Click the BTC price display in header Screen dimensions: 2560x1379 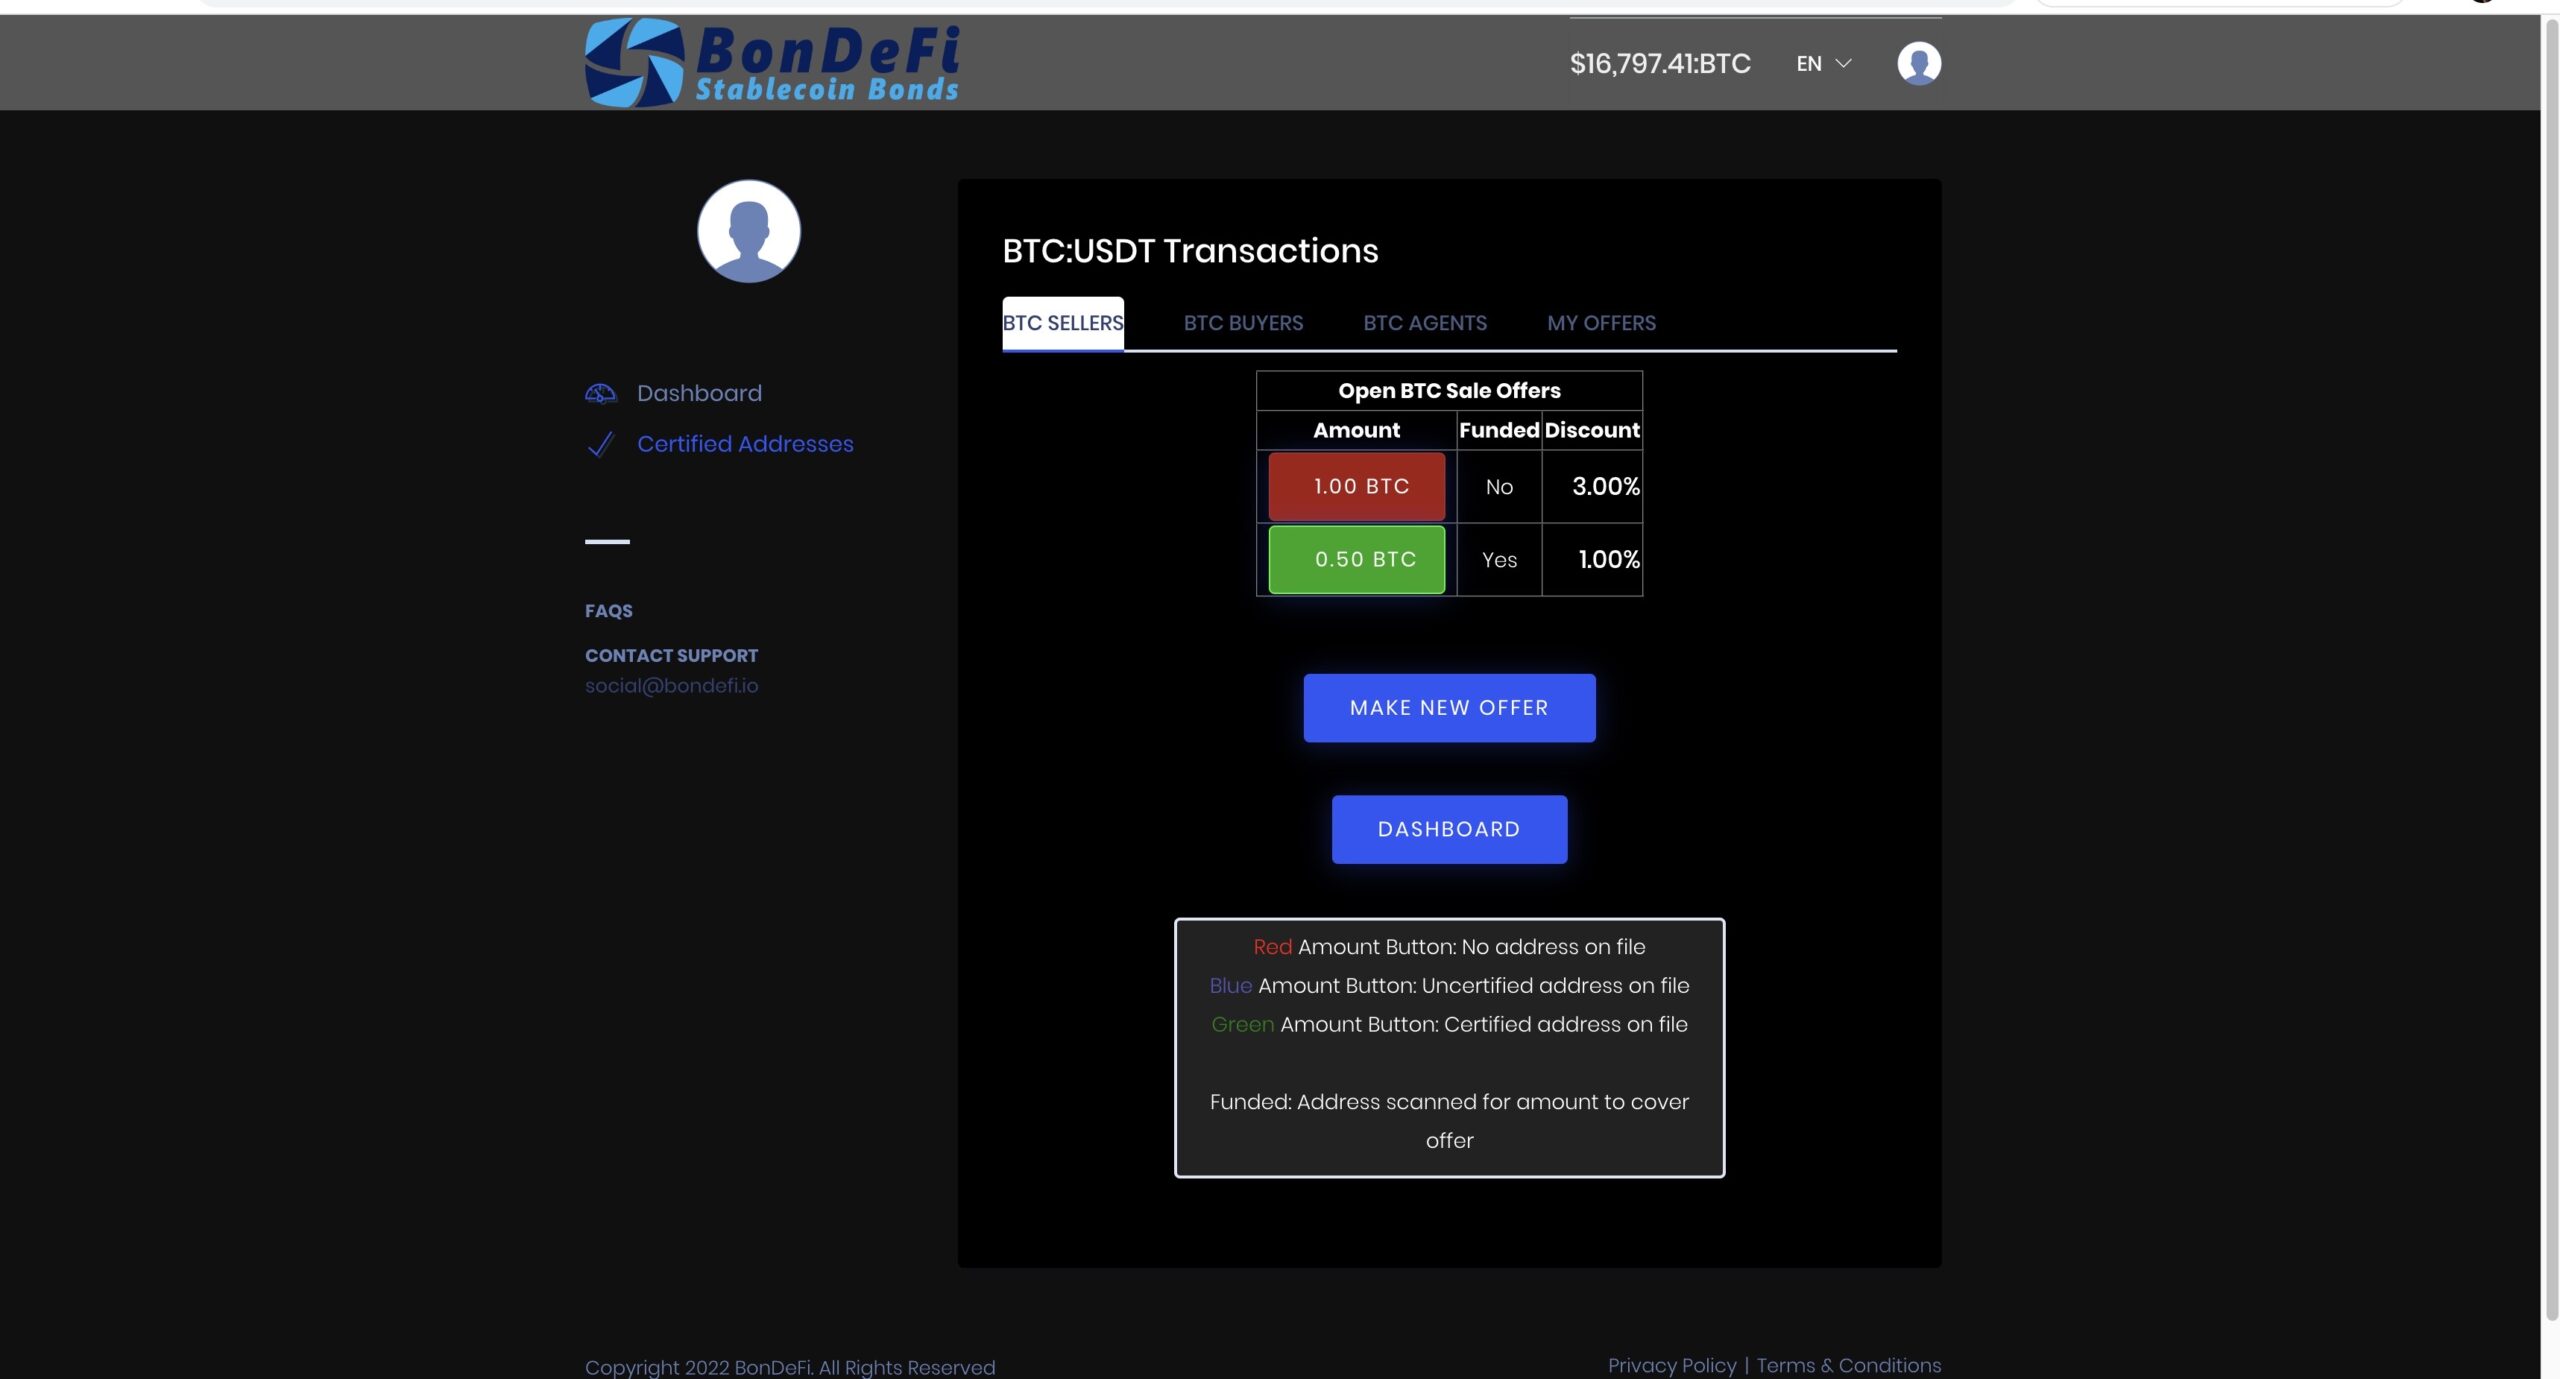point(1660,61)
